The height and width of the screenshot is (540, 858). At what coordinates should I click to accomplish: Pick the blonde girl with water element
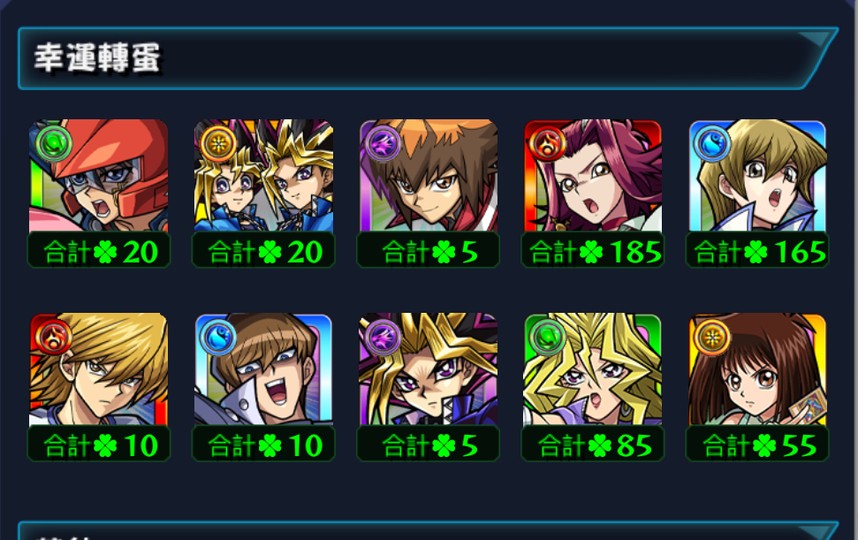(x=757, y=175)
